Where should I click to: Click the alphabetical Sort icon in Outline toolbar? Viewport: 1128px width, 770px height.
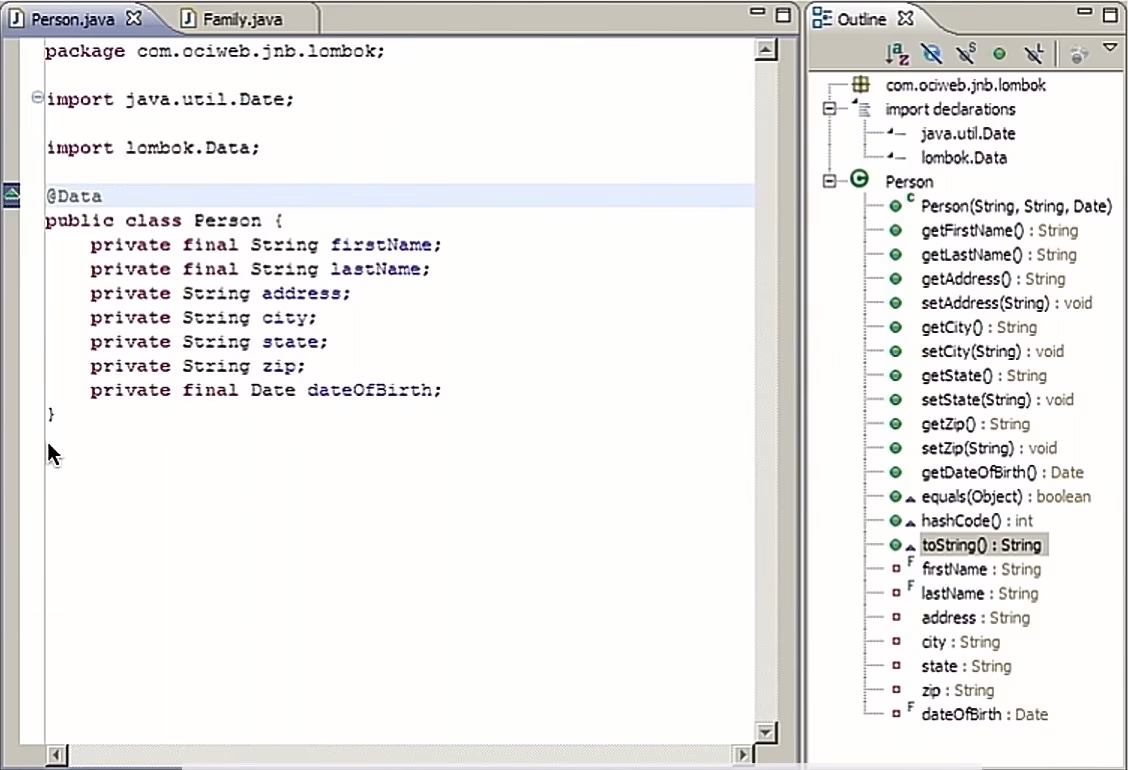click(897, 54)
